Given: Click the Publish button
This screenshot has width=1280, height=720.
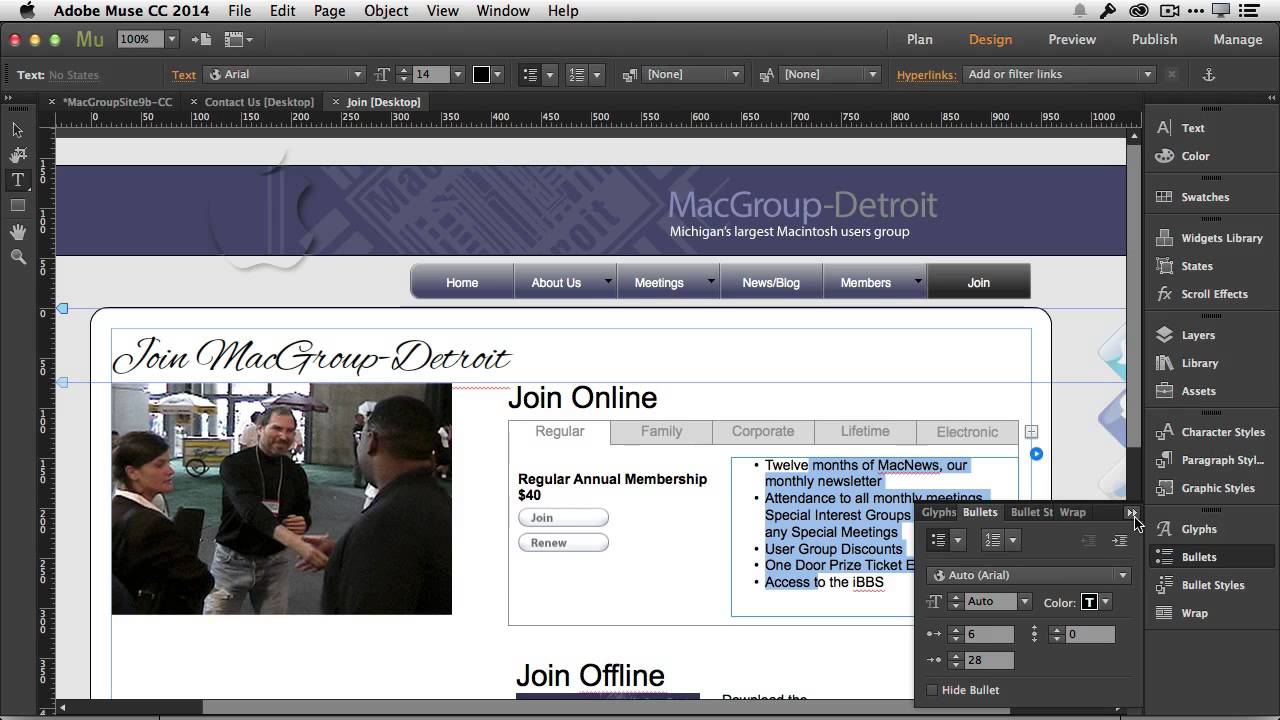Looking at the screenshot, I should tap(1154, 40).
